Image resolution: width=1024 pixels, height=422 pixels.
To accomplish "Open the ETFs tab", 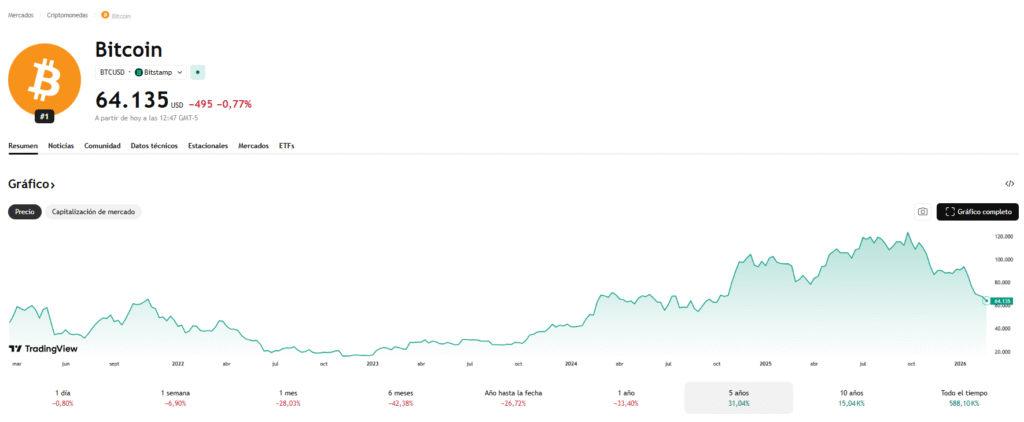I will coord(287,146).
